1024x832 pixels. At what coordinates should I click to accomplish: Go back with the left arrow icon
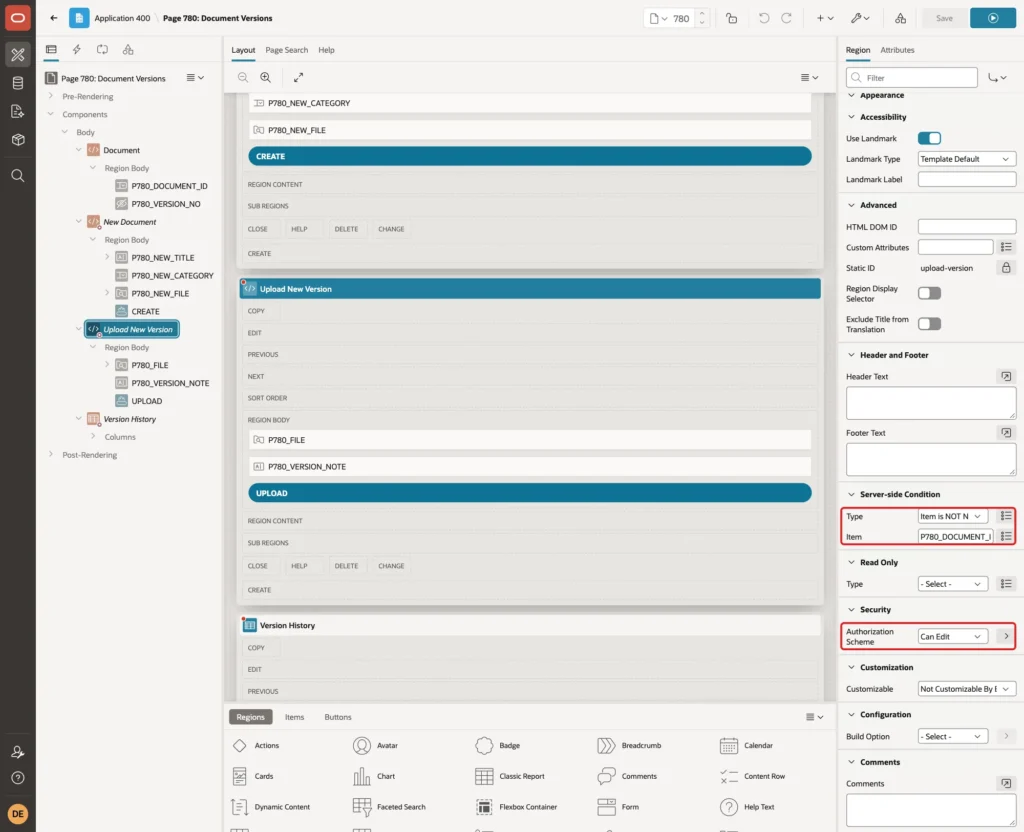(54, 18)
